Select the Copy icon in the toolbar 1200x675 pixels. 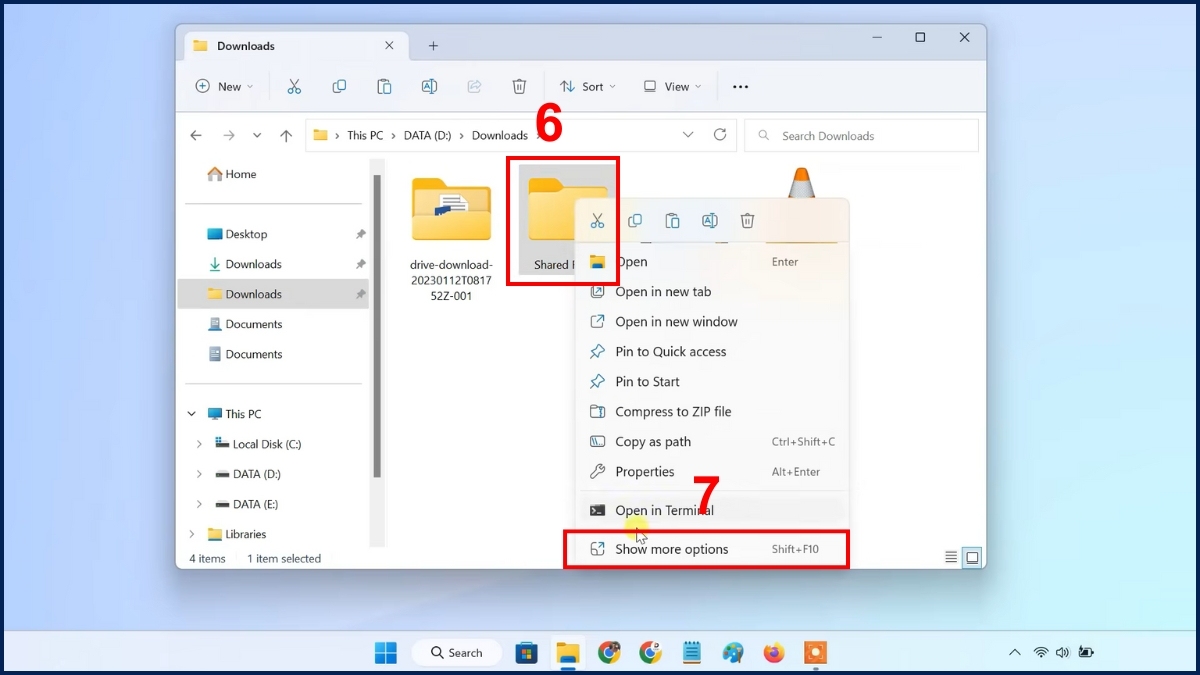pyautogui.click(x=339, y=86)
